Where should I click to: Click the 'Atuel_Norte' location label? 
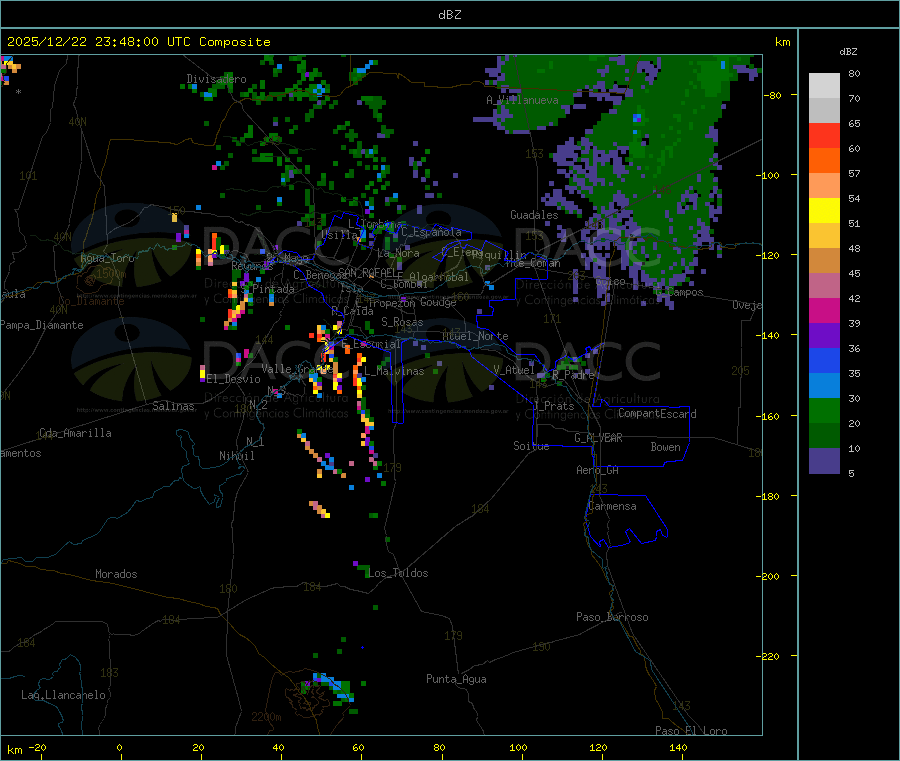475,336
